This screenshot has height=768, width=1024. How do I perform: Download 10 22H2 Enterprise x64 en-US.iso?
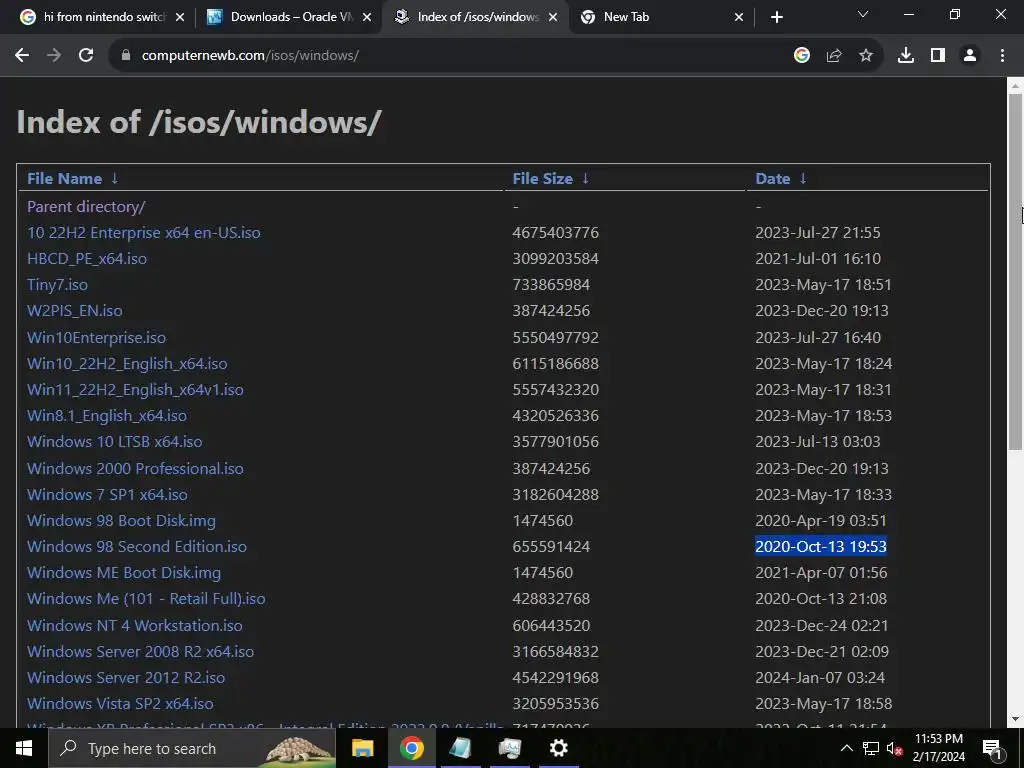(x=144, y=232)
